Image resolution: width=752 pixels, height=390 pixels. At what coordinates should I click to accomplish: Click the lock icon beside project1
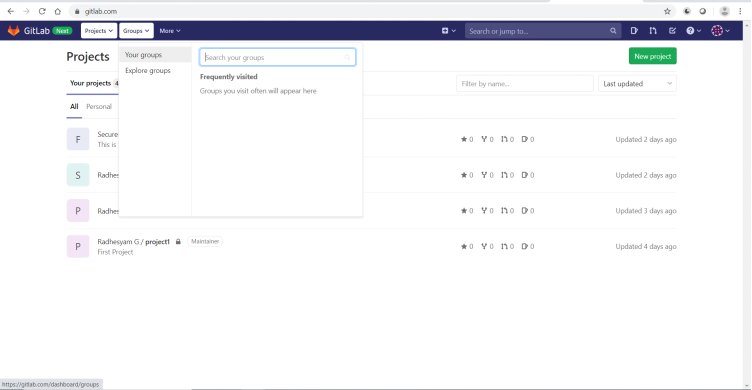178,242
